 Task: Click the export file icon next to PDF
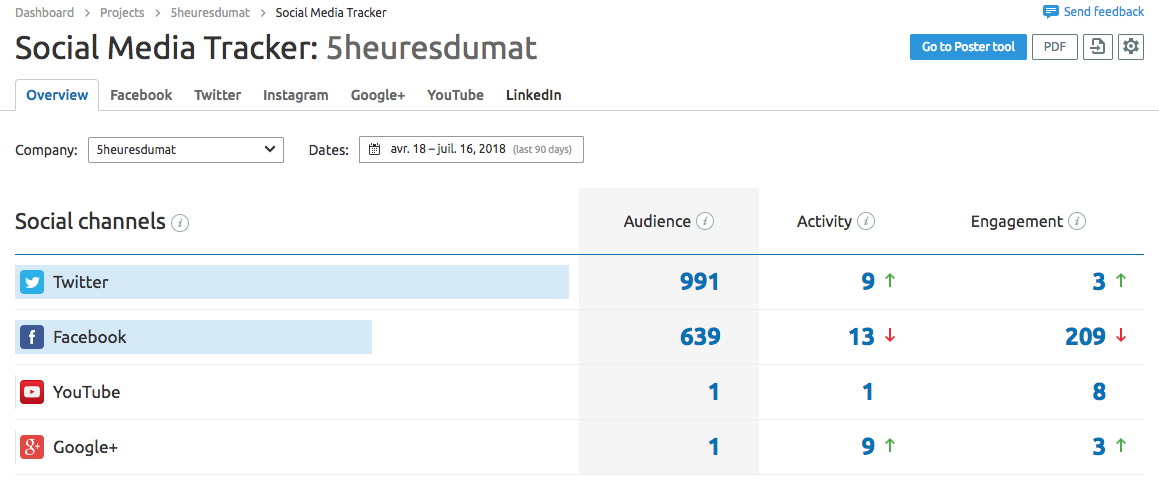tap(1097, 47)
